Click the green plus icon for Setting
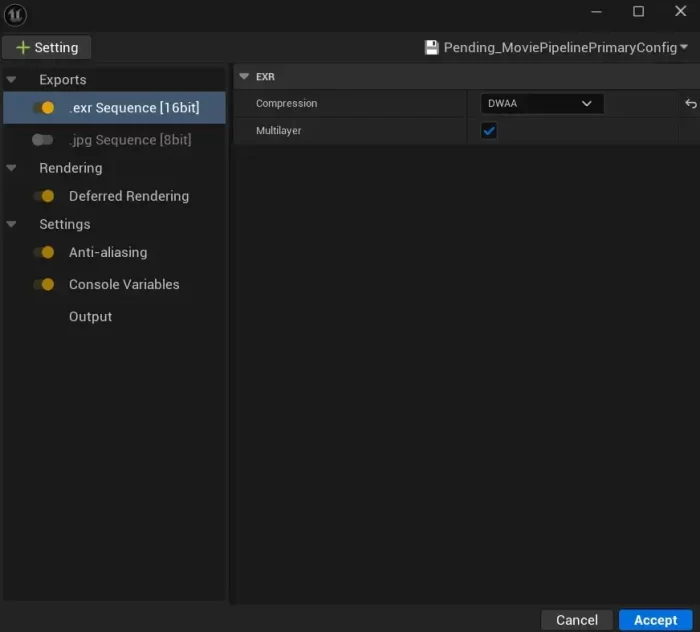This screenshot has height=632, width=700. point(23,48)
